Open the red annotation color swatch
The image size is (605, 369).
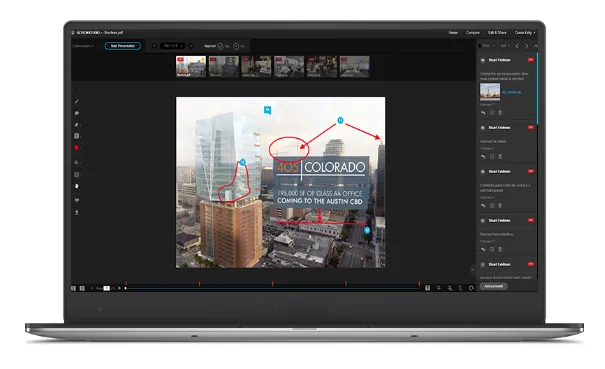click(x=76, y=147)
